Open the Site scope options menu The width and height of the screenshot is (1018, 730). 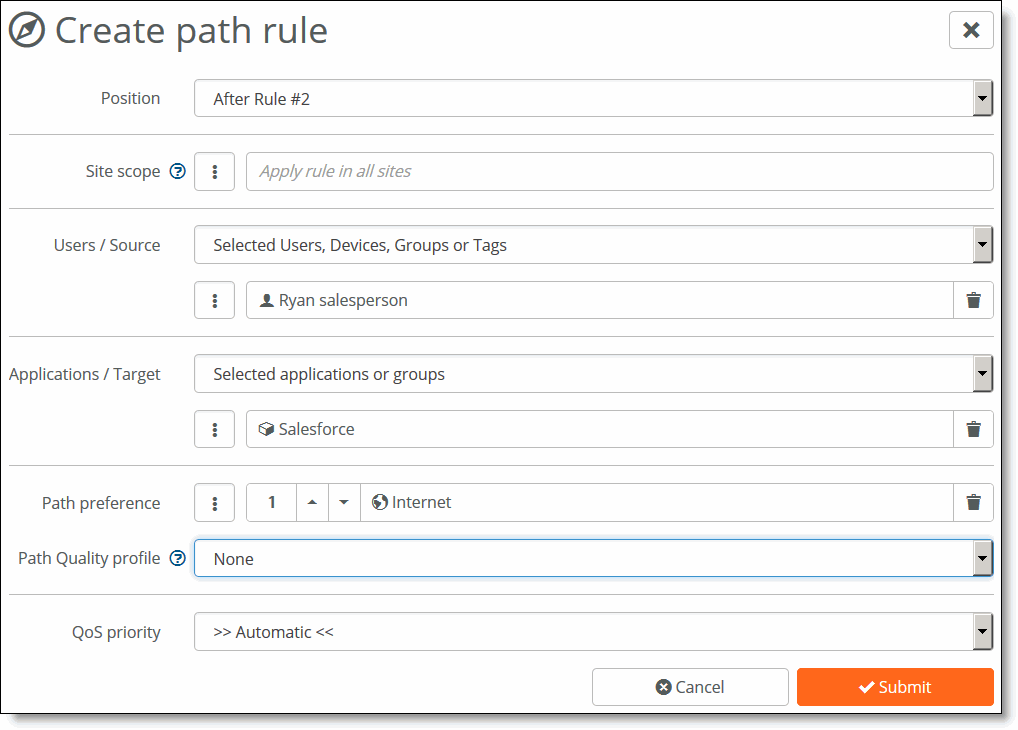pos(214,171)
